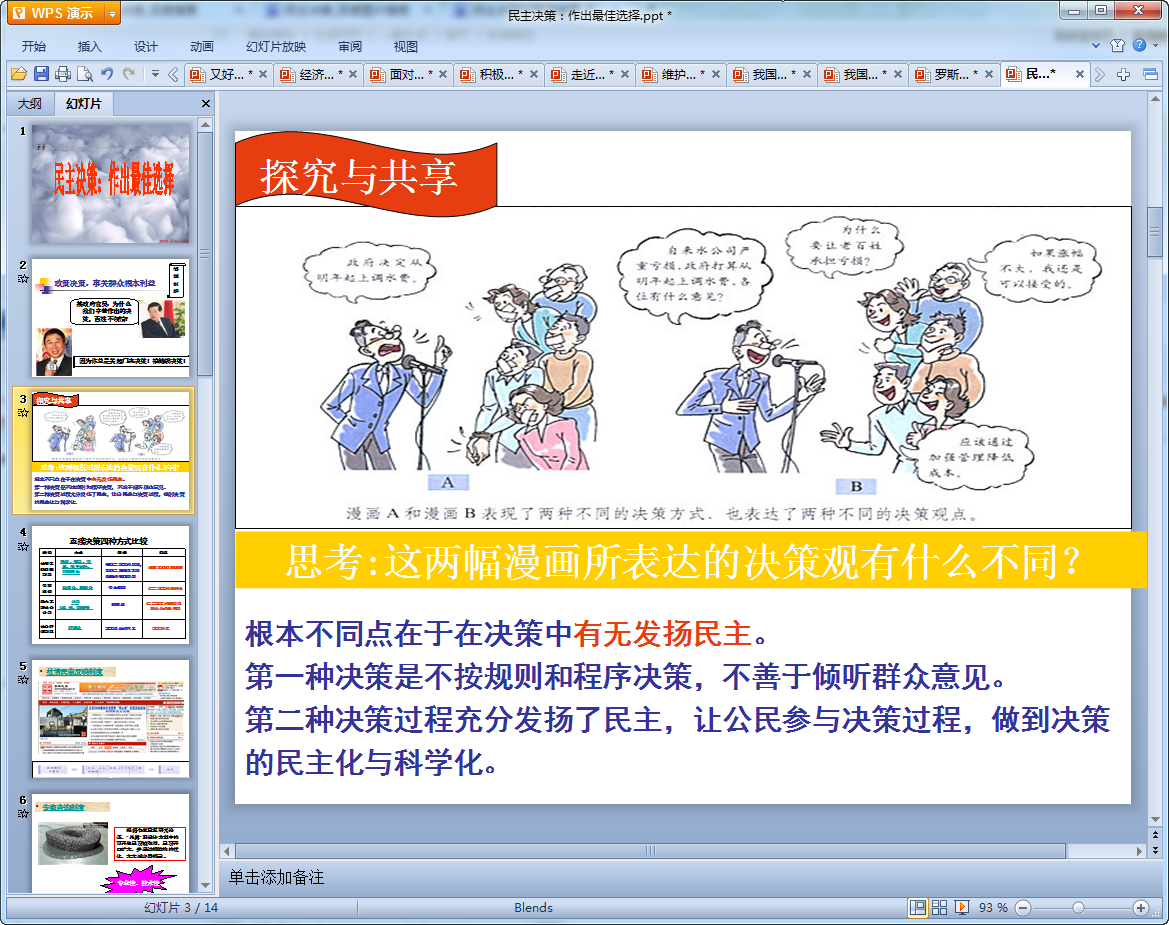
Task: Open dropdown arrow next to the help icon
Action: pos(1156,45)
